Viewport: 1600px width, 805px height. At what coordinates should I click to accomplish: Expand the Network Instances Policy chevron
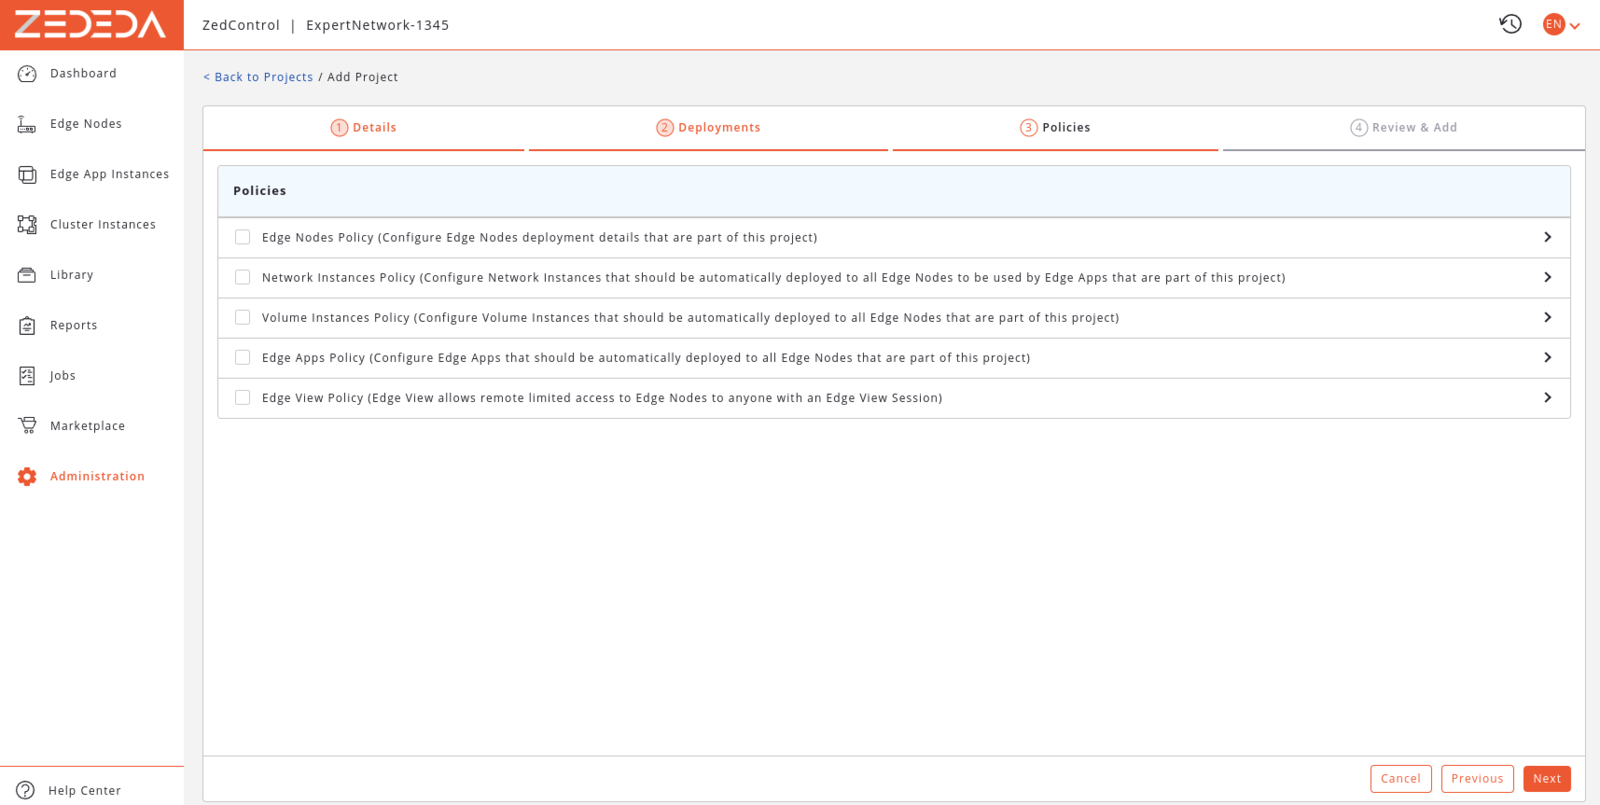click(1547, 277)
